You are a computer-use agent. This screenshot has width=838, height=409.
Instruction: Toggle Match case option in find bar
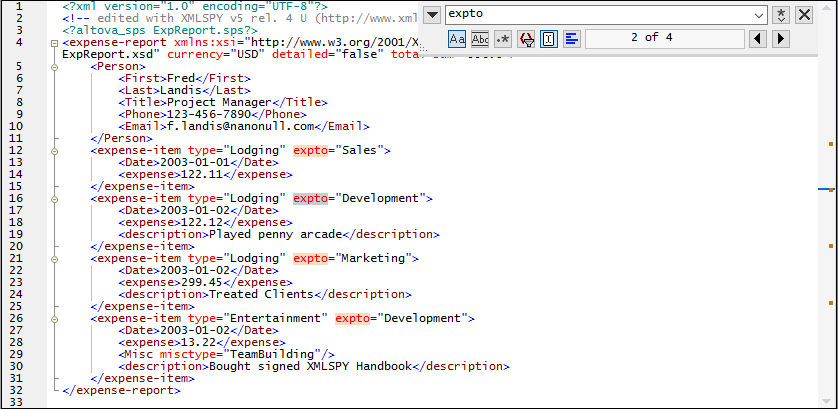pos(456,38)
